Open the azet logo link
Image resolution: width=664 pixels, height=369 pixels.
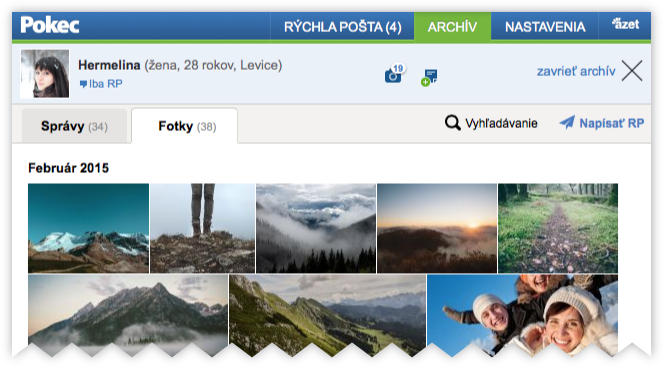[x=625, y=24]
